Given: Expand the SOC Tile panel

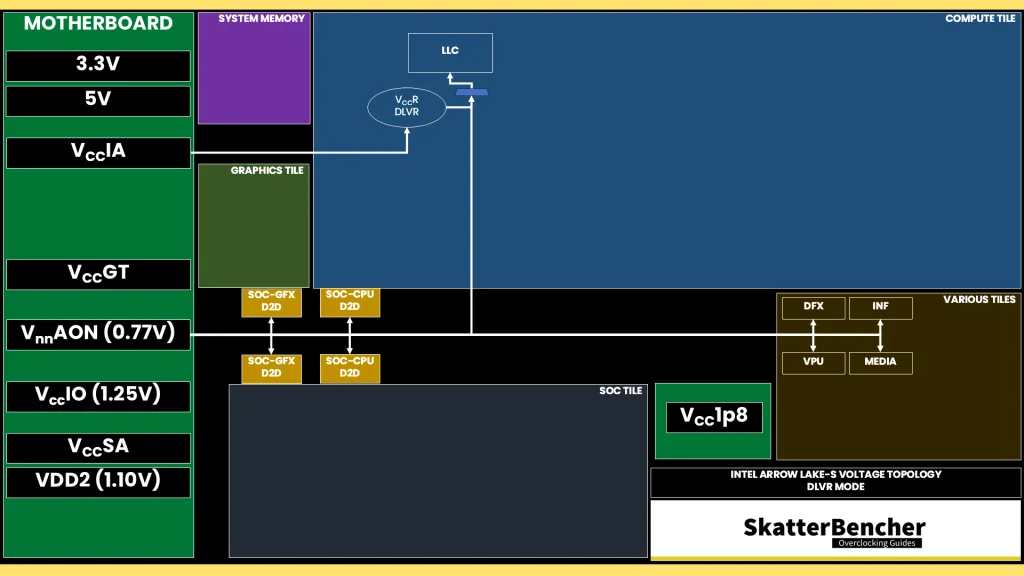Looking at the screenshot, I should tap(438, 470).
